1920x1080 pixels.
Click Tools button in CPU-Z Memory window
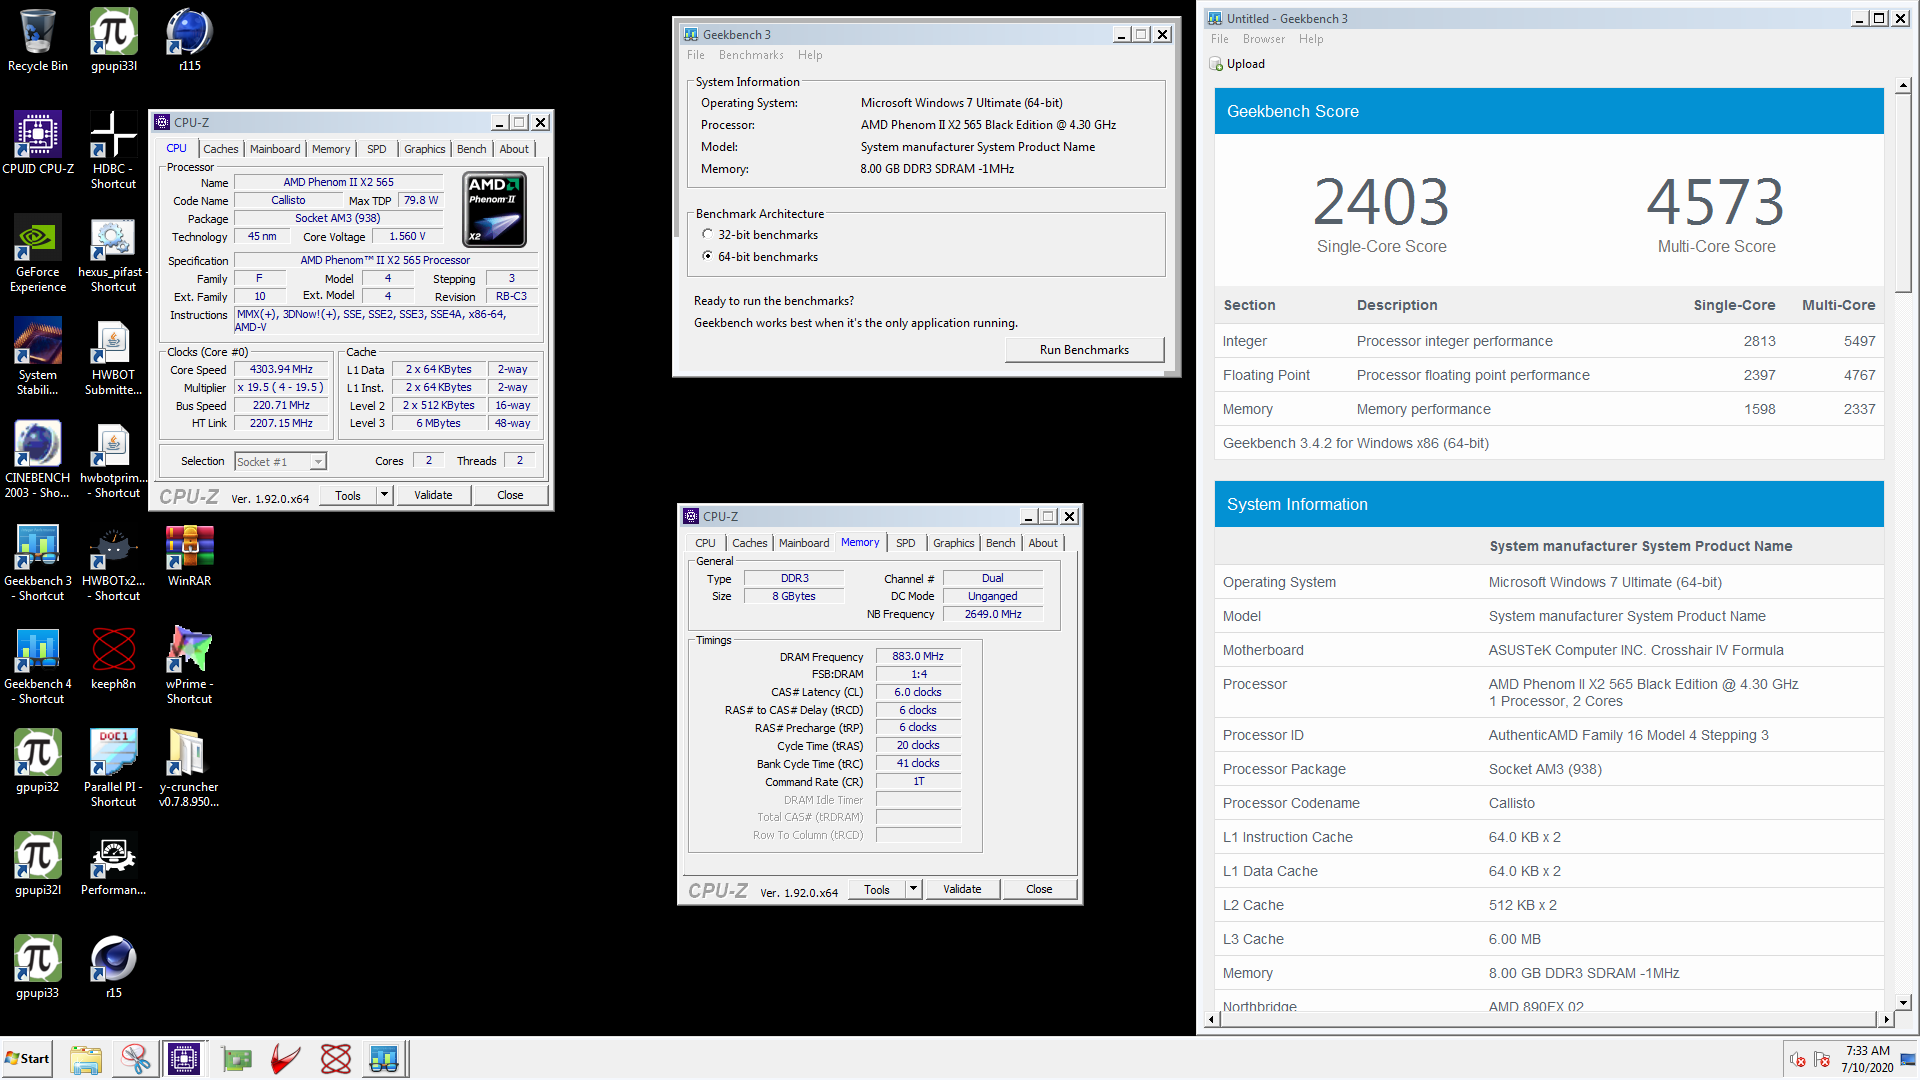coord(877,889)
